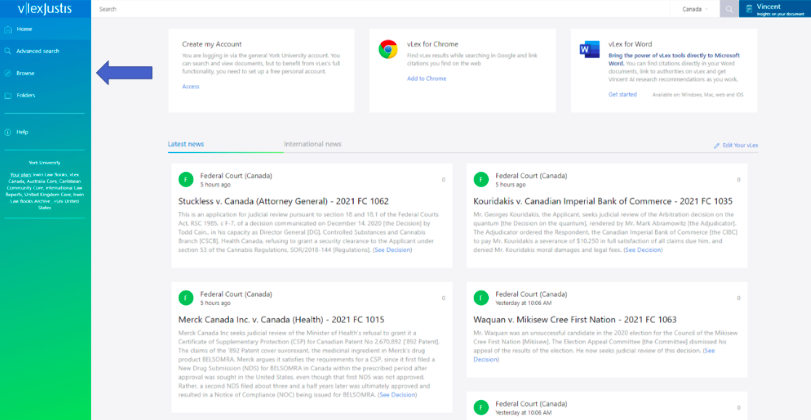Viewport: 811px width, 420px height.
Task: Click Get started link for vLex Word
Action: [x=622, y=95]
